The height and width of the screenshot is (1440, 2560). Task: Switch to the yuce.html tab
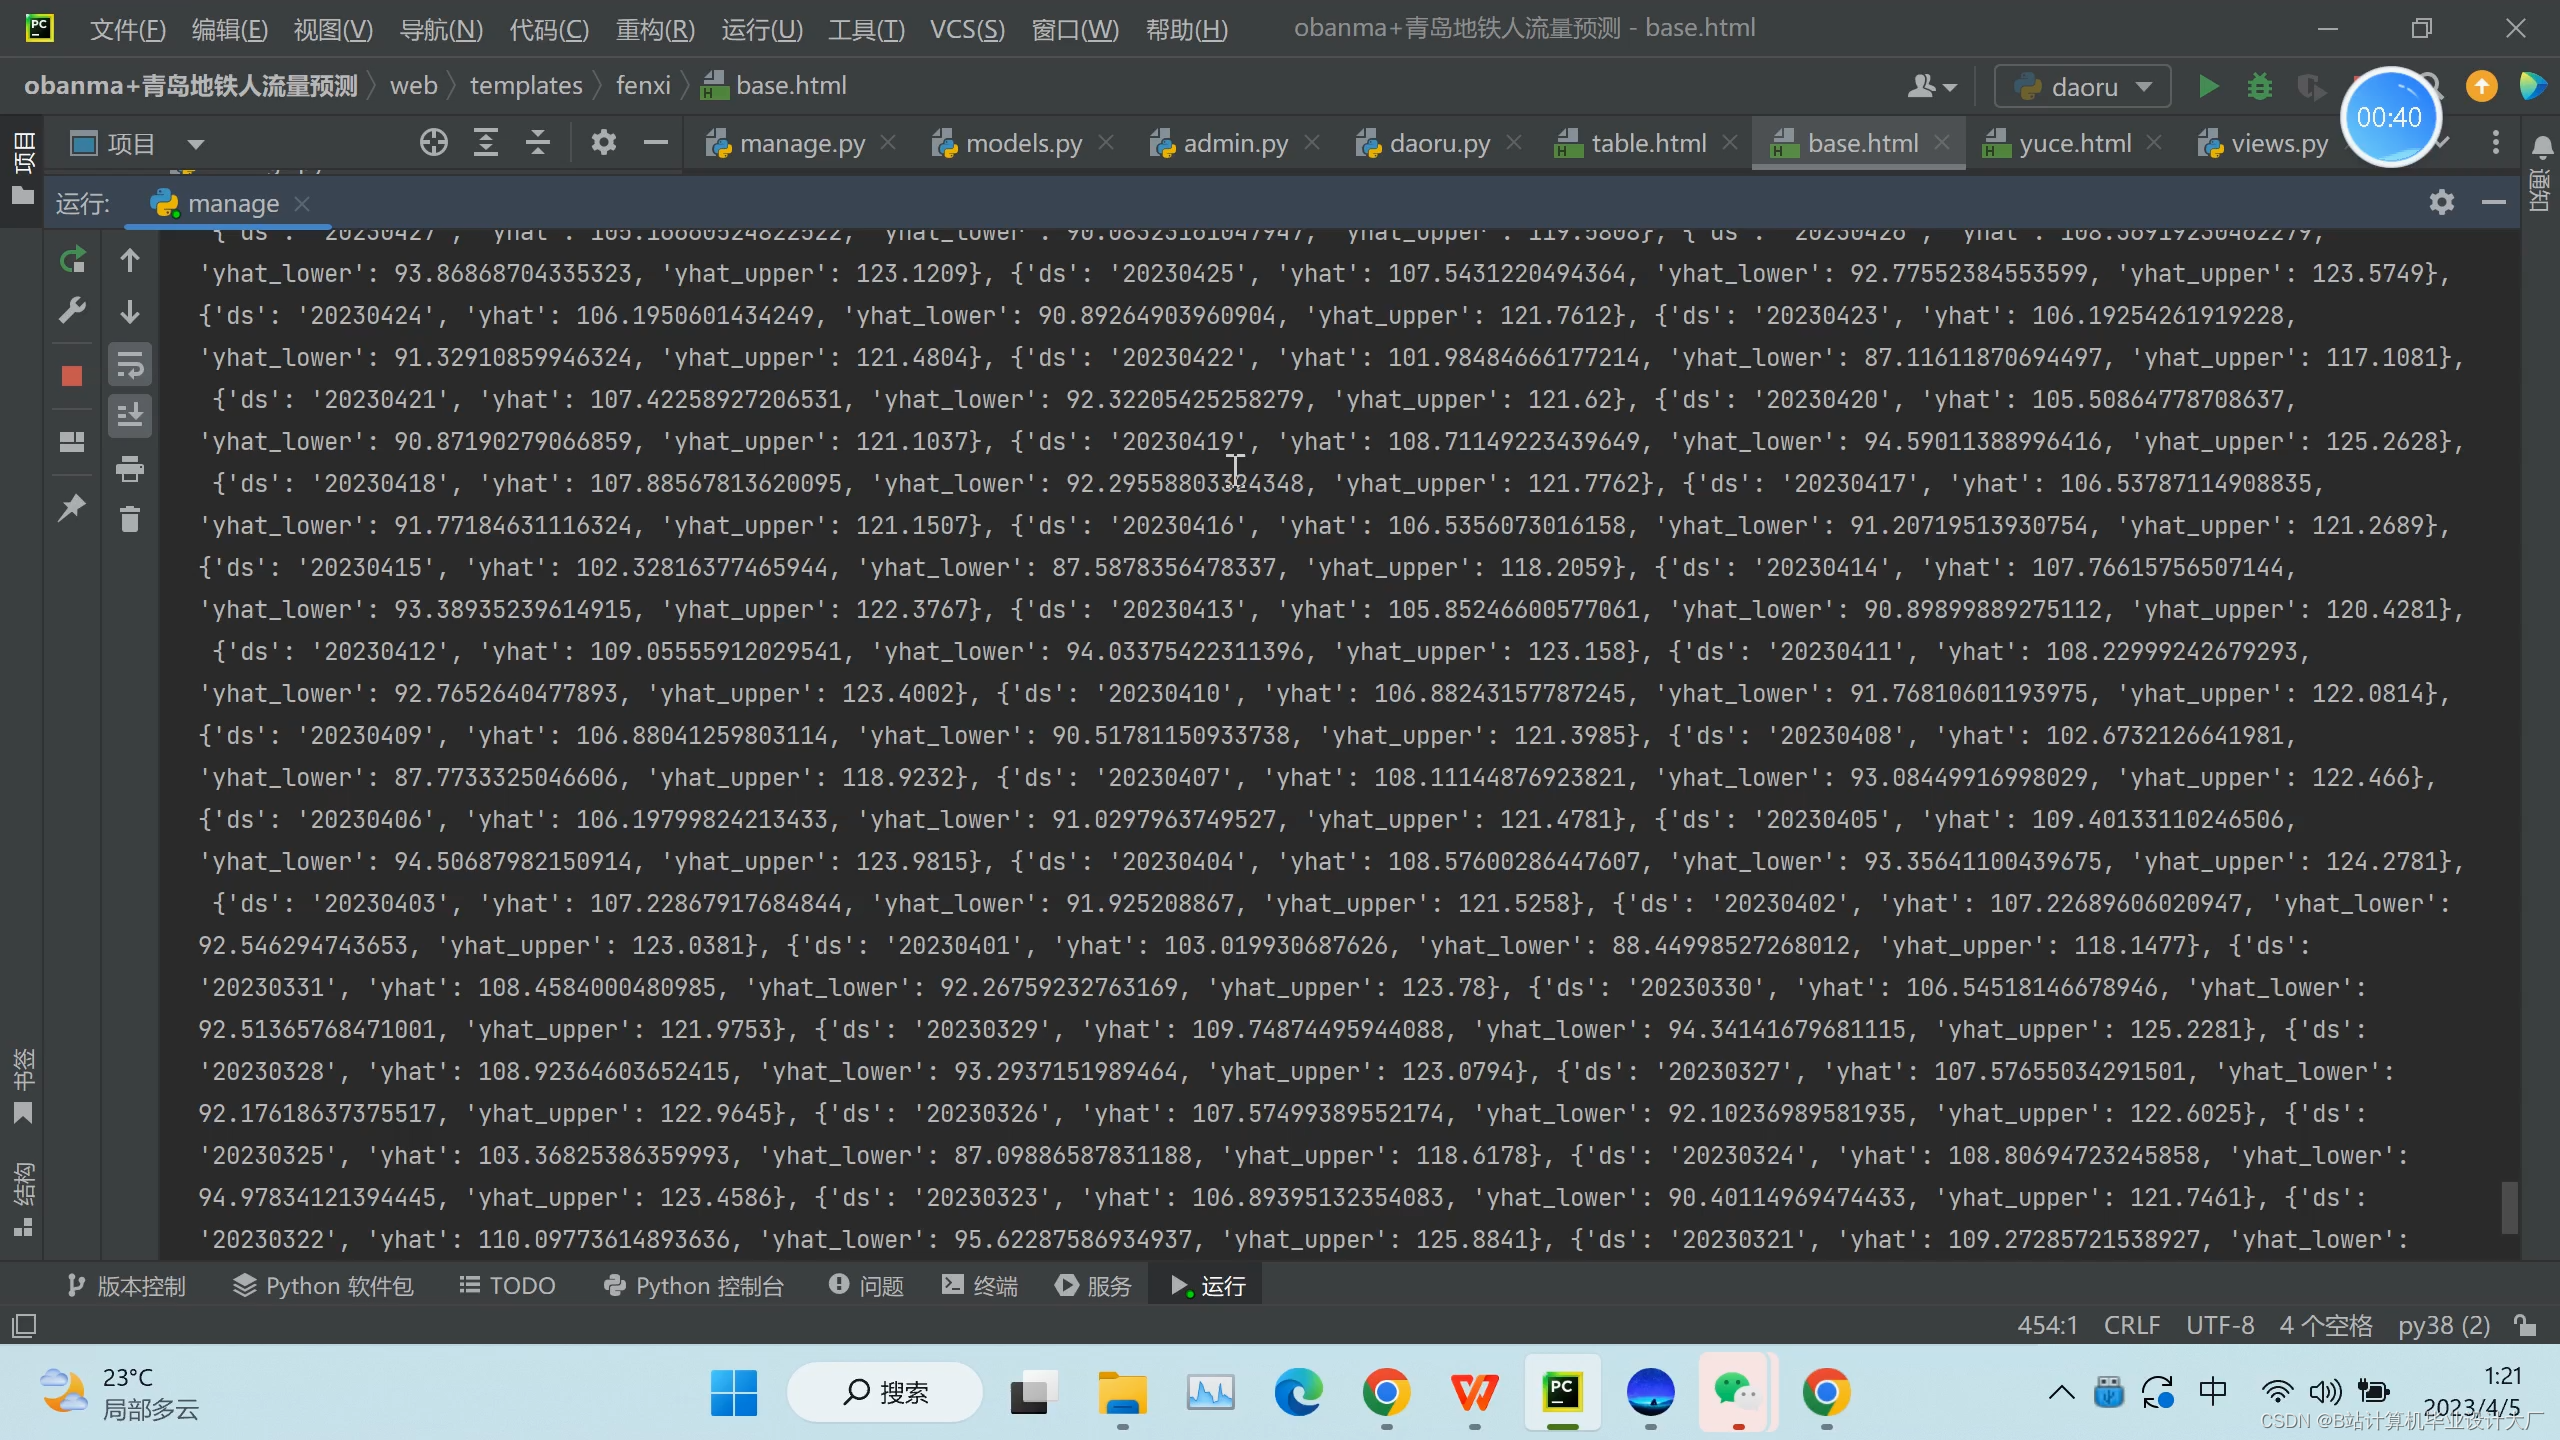coord(2074,143)
